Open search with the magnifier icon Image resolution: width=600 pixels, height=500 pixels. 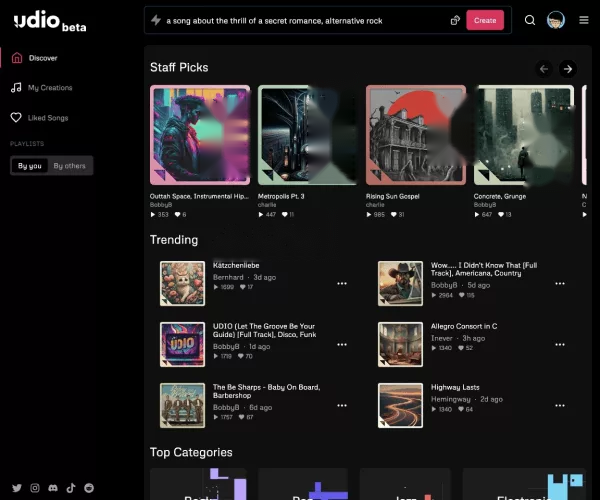point(530,20)
